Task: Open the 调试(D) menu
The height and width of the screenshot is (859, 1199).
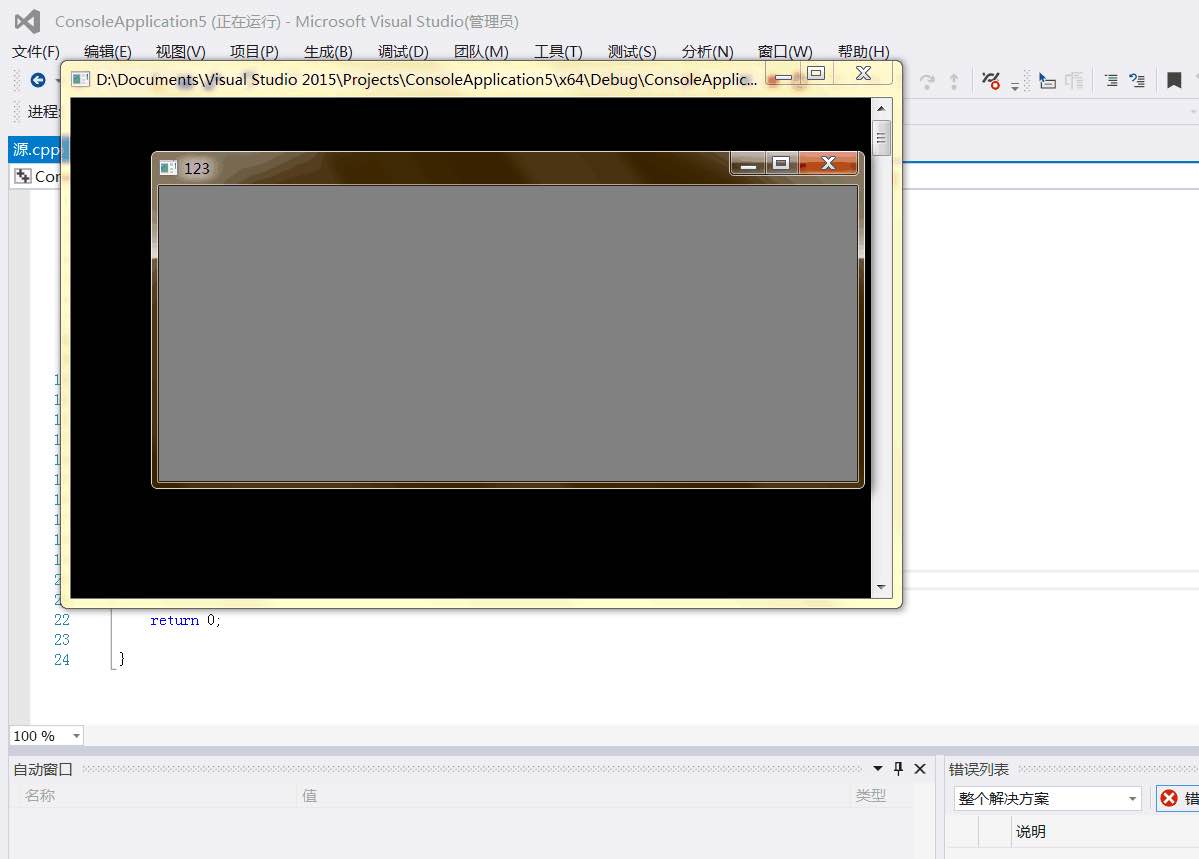Action: tap(403, 51)
